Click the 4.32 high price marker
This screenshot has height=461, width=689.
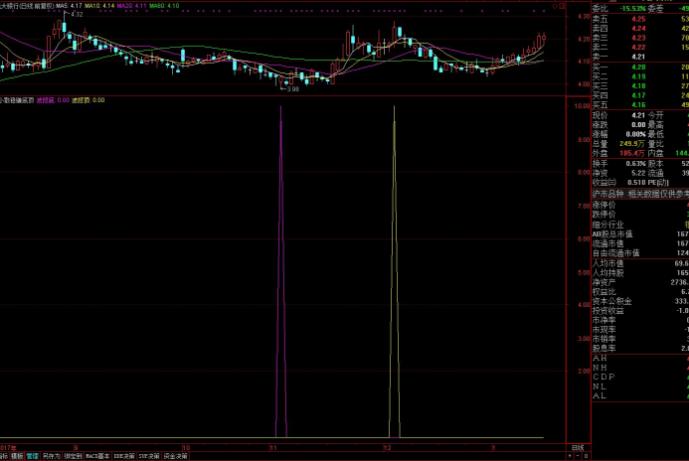[x=76, y=15]
